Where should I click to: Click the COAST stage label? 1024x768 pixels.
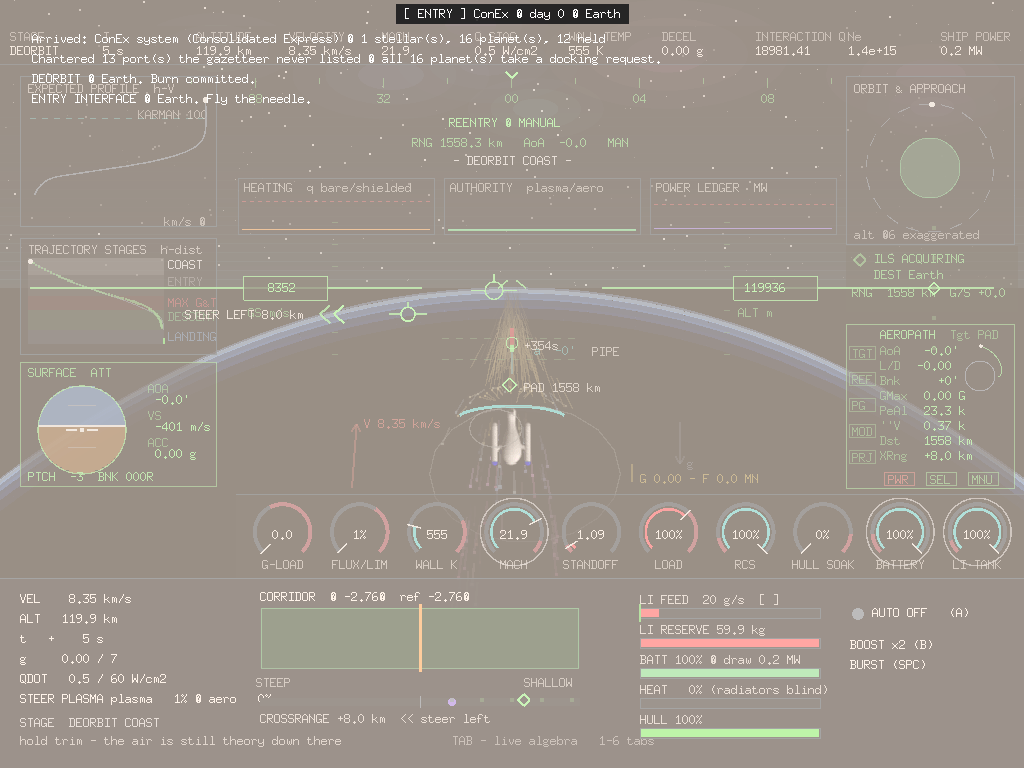185,264
